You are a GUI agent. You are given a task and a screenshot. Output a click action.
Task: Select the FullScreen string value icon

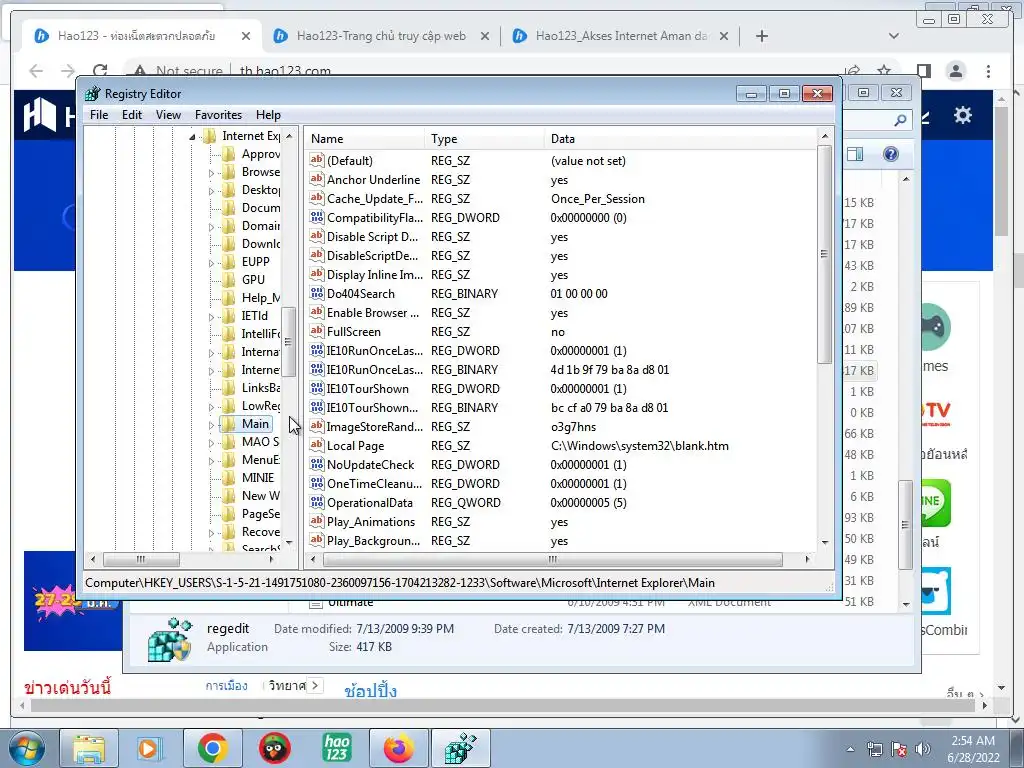pos(317,331)
